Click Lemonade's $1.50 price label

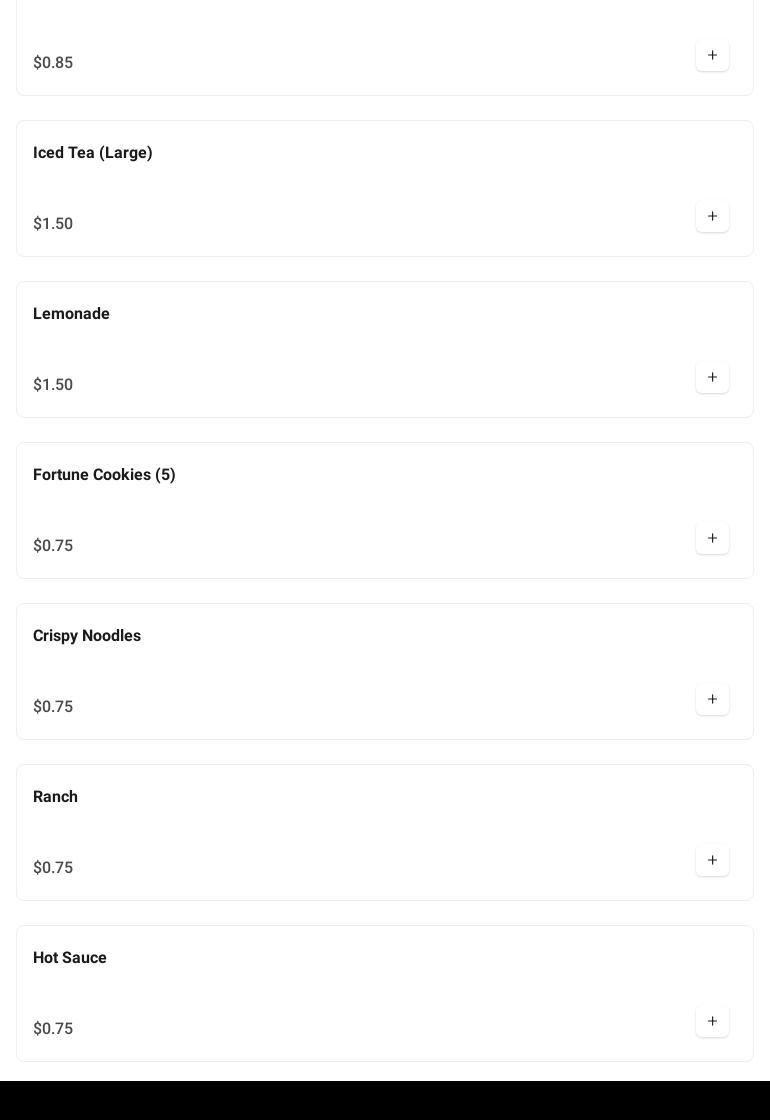pos(53,385)
